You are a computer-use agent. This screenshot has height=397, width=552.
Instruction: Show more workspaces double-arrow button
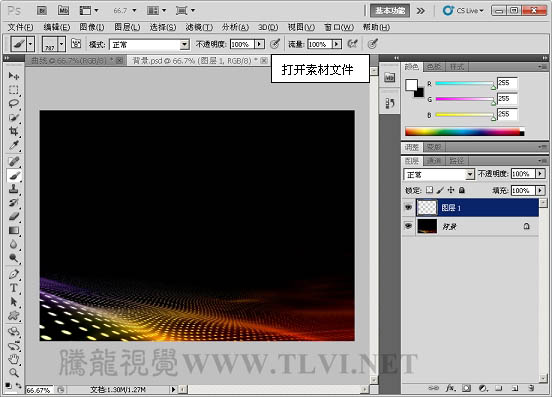tap(420, 11)
